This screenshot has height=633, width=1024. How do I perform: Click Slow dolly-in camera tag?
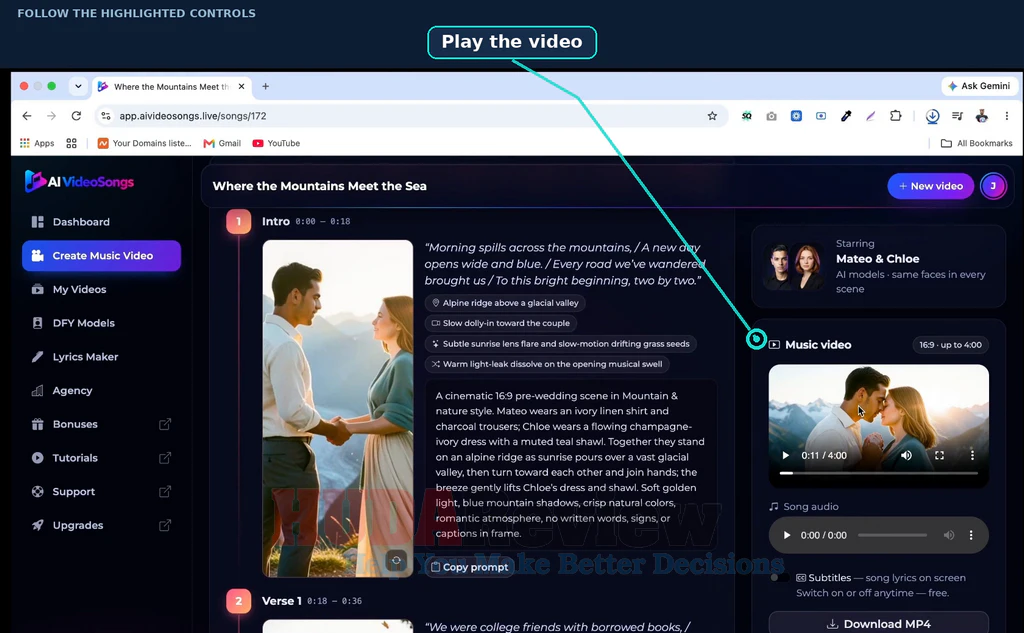click(x=500, y=323)
